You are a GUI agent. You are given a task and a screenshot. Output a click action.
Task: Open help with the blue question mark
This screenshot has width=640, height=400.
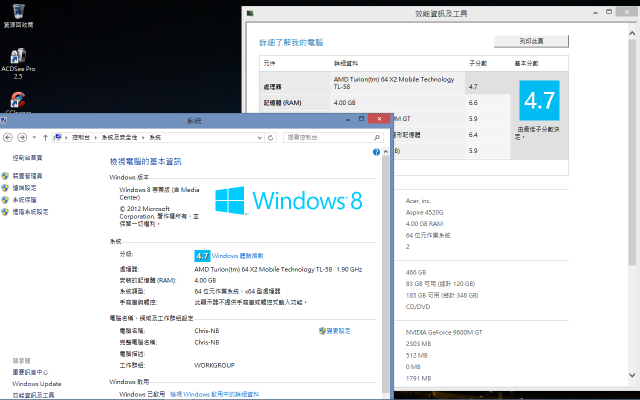376,152
